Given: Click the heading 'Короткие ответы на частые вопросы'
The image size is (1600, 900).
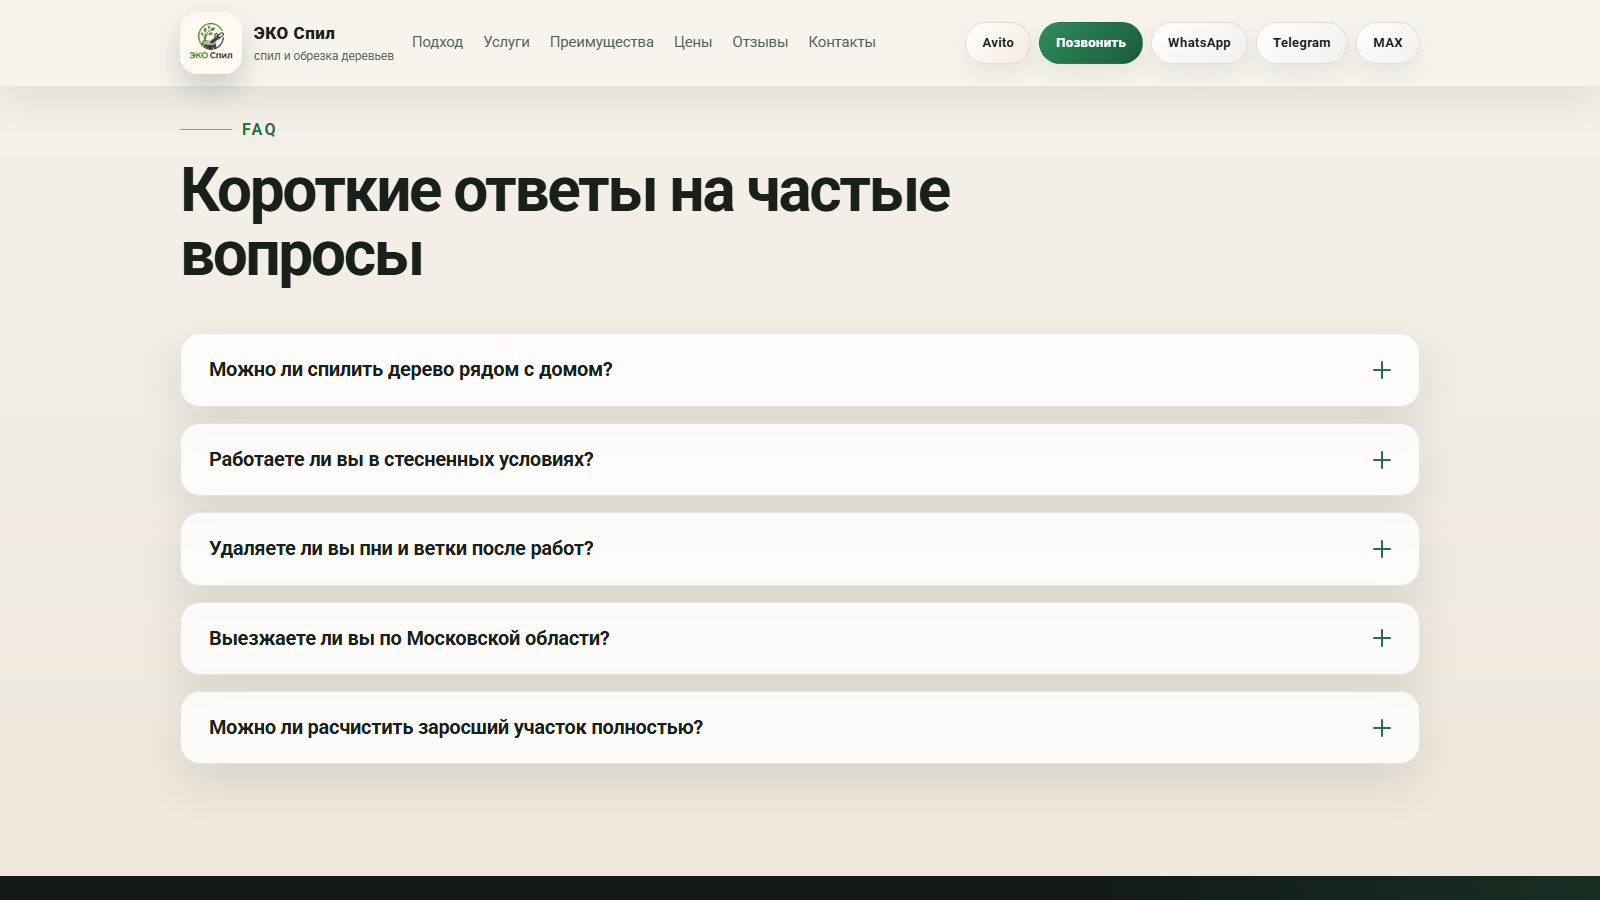Looking at the screenshot, I should [x=565, y=222].
